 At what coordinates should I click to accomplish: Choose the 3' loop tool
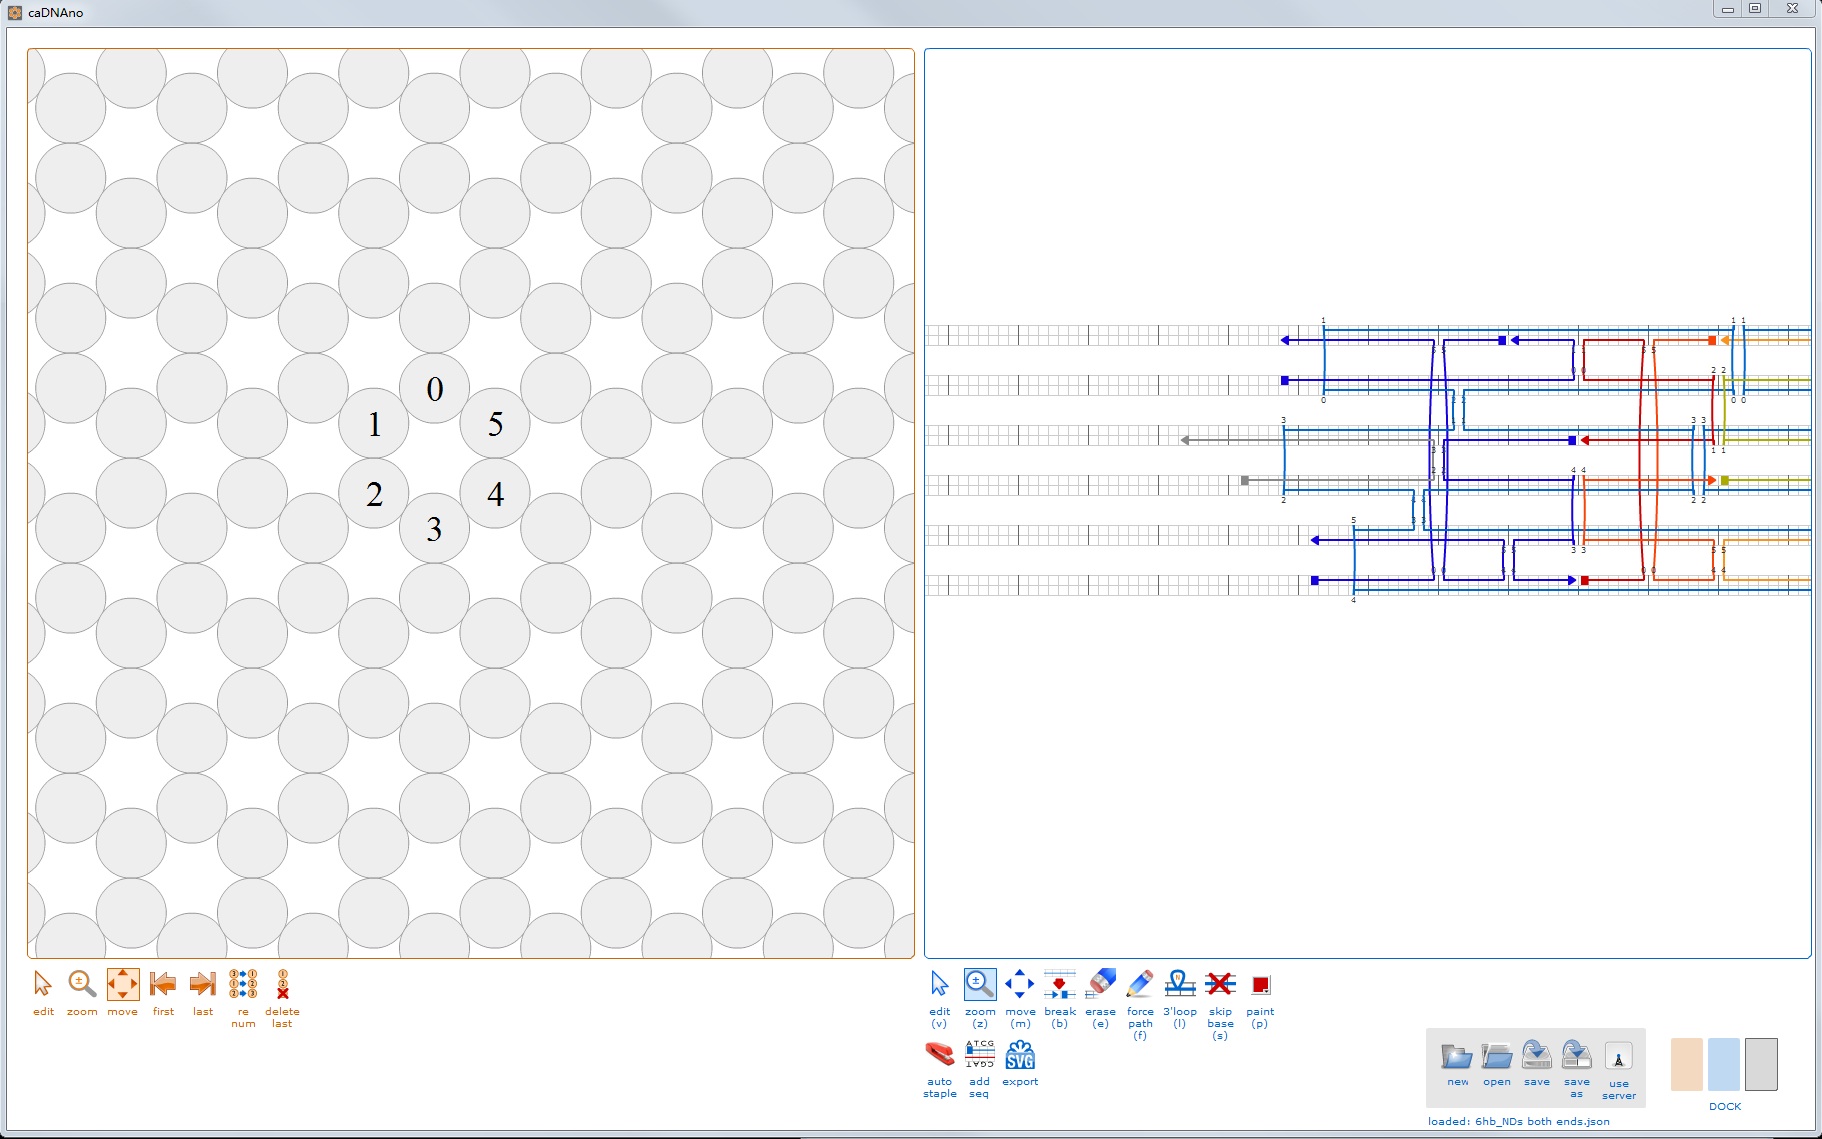pyautogui.click(x=1179, y=985)
